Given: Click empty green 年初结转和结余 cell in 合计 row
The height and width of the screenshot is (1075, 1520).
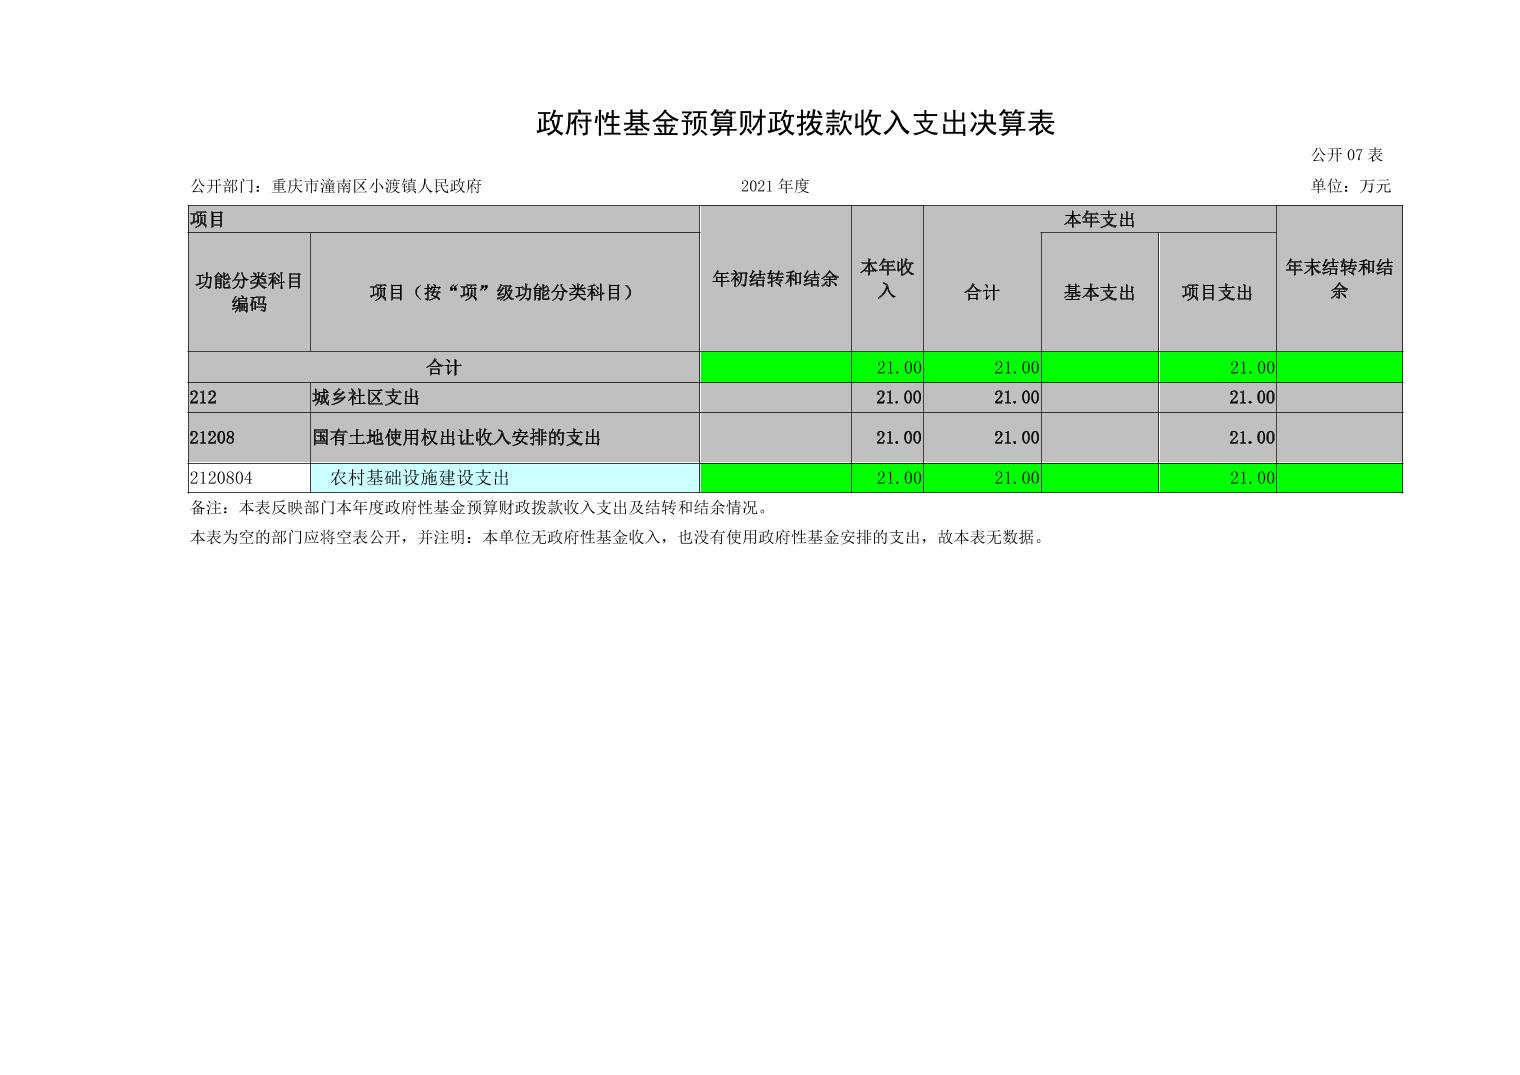Looking at the screenshot, I should [x=775, y=367].
